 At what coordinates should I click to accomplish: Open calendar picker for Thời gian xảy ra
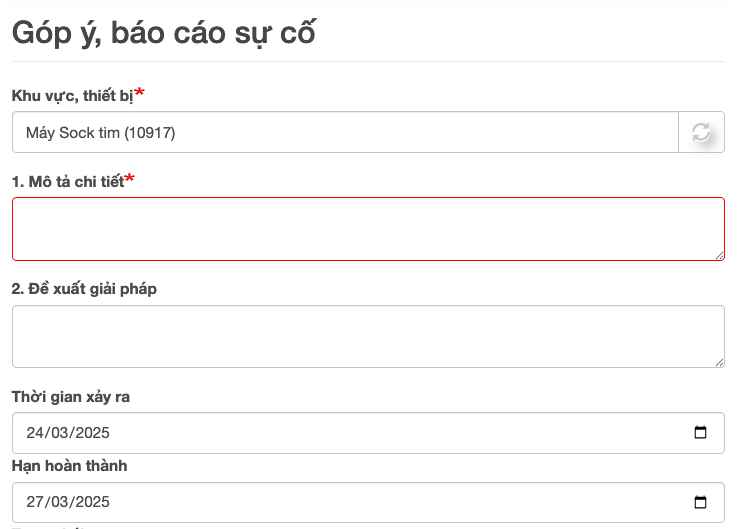tap(700, 433)
